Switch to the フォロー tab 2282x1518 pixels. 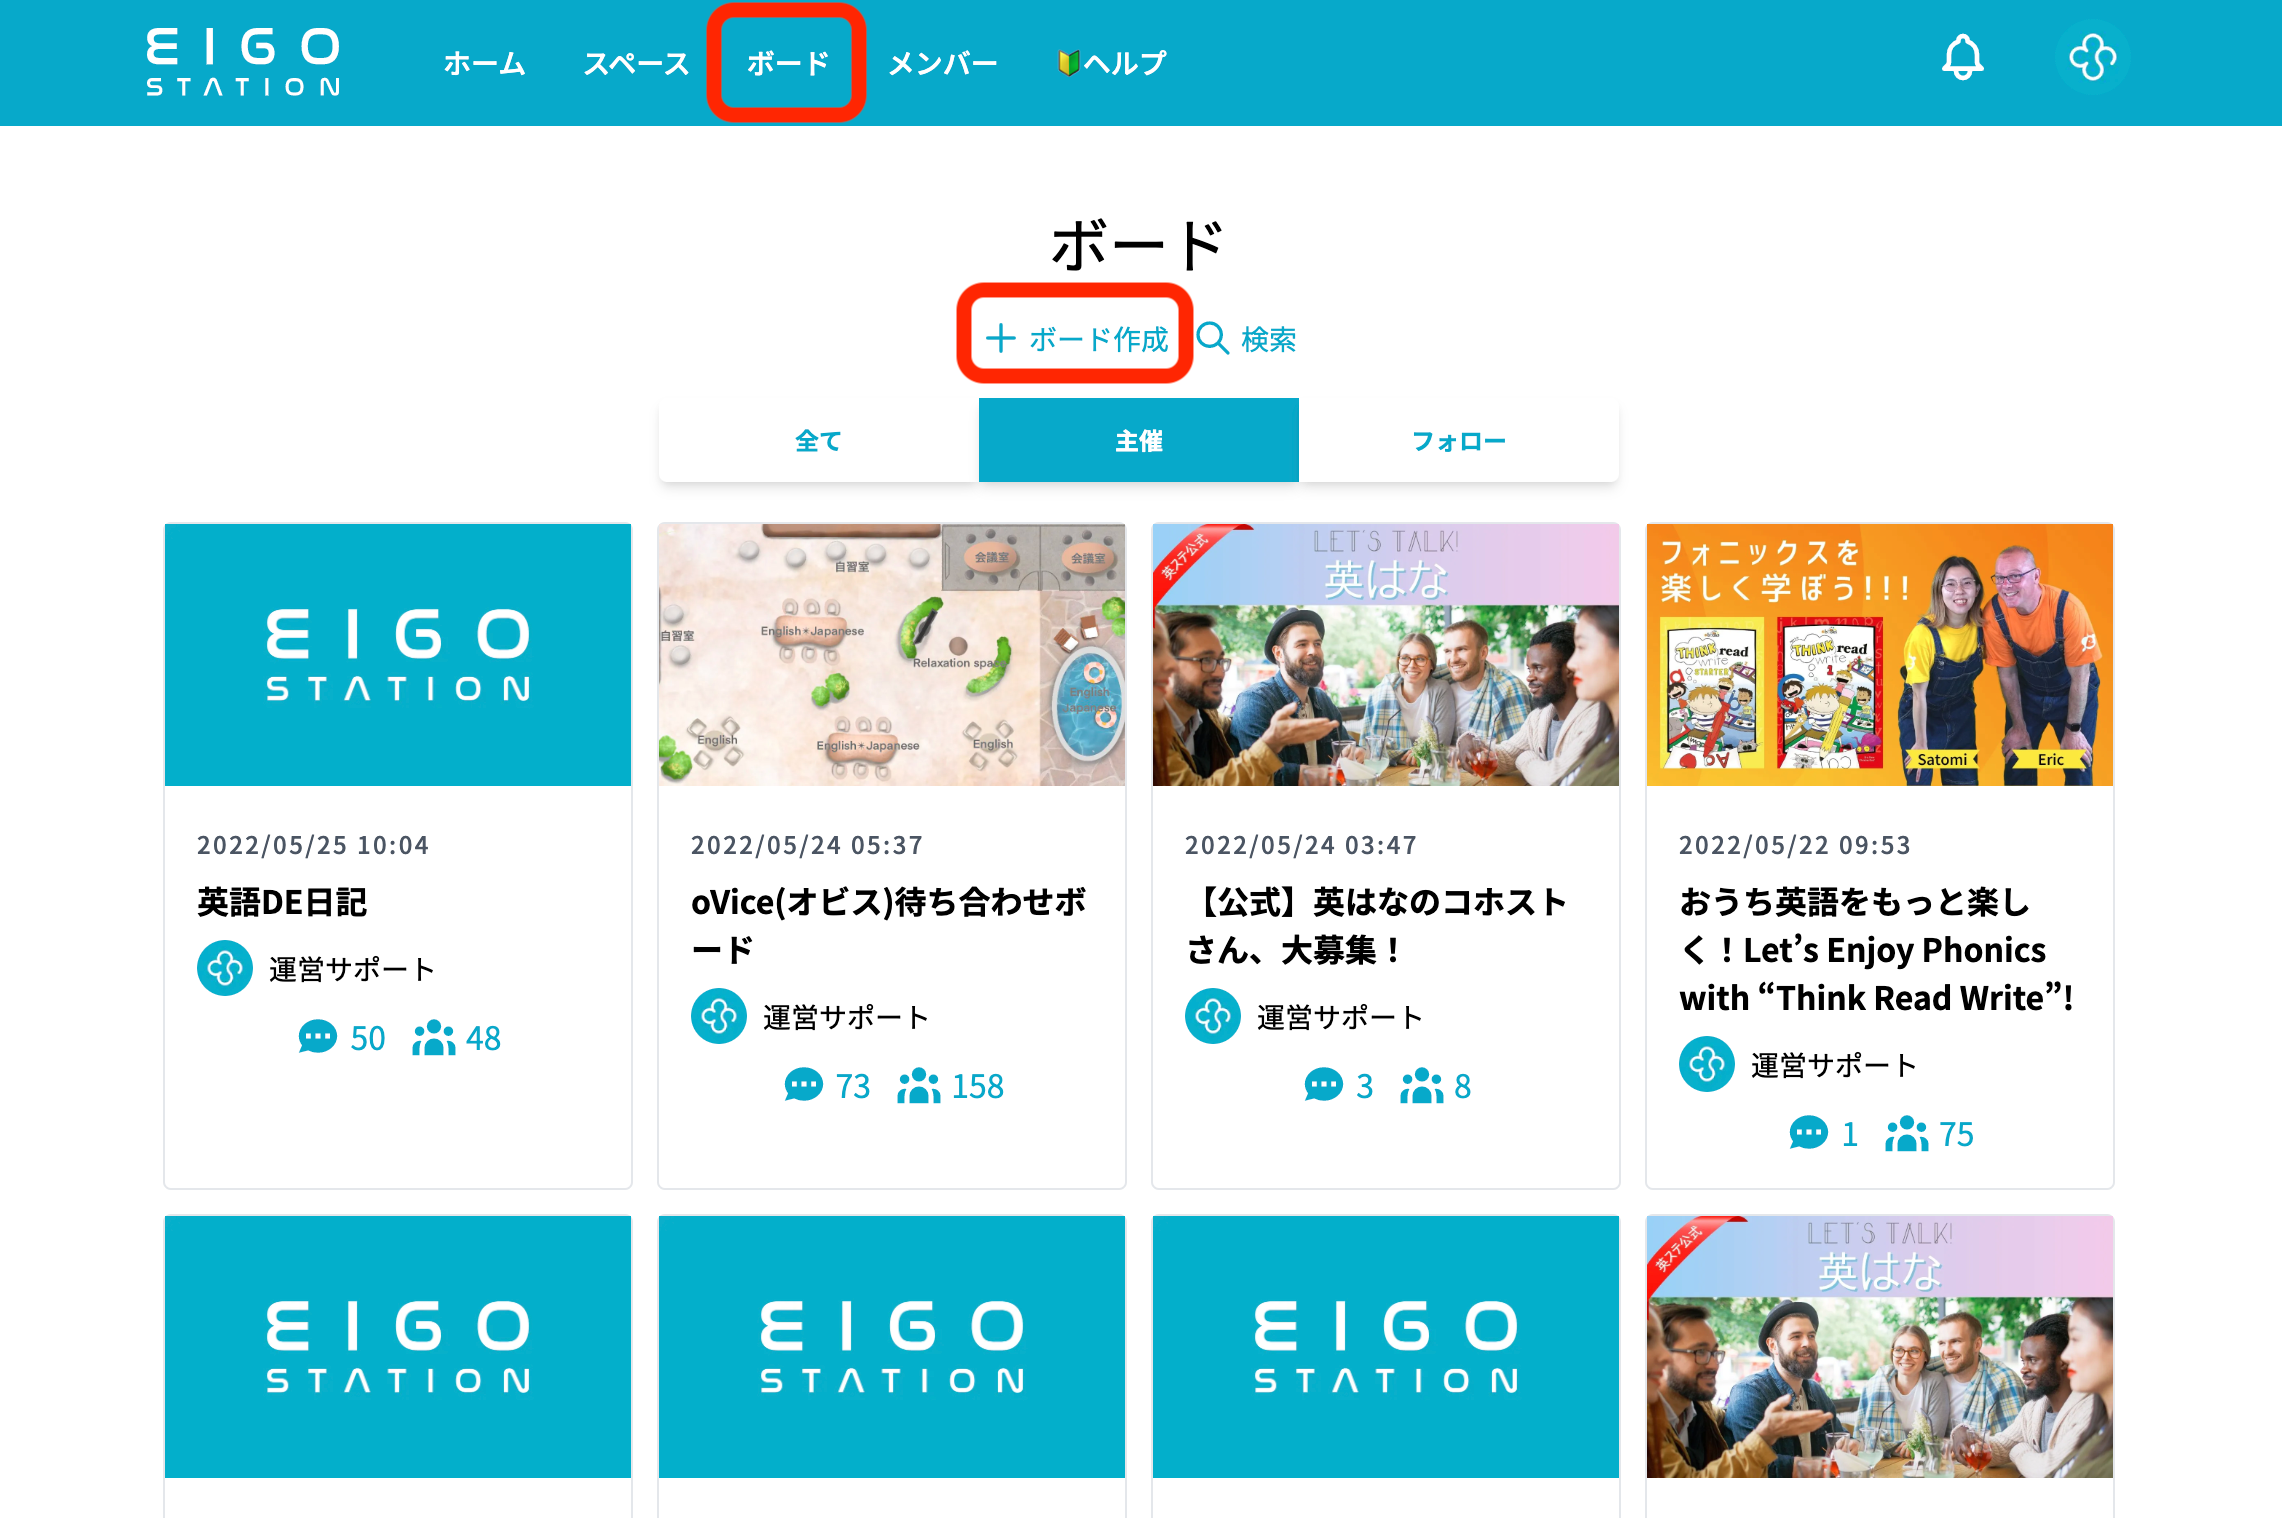[x=1458, y=441]
